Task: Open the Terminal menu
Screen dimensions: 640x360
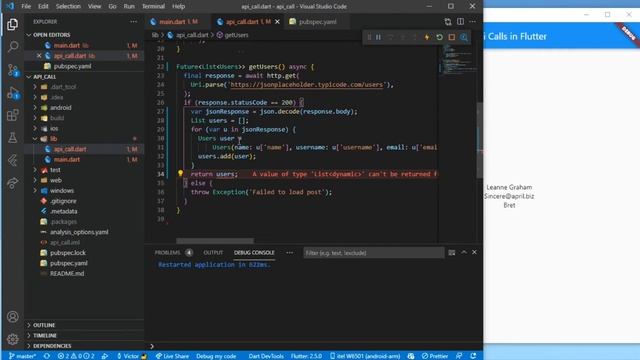Action: click(x=153, y=7)
